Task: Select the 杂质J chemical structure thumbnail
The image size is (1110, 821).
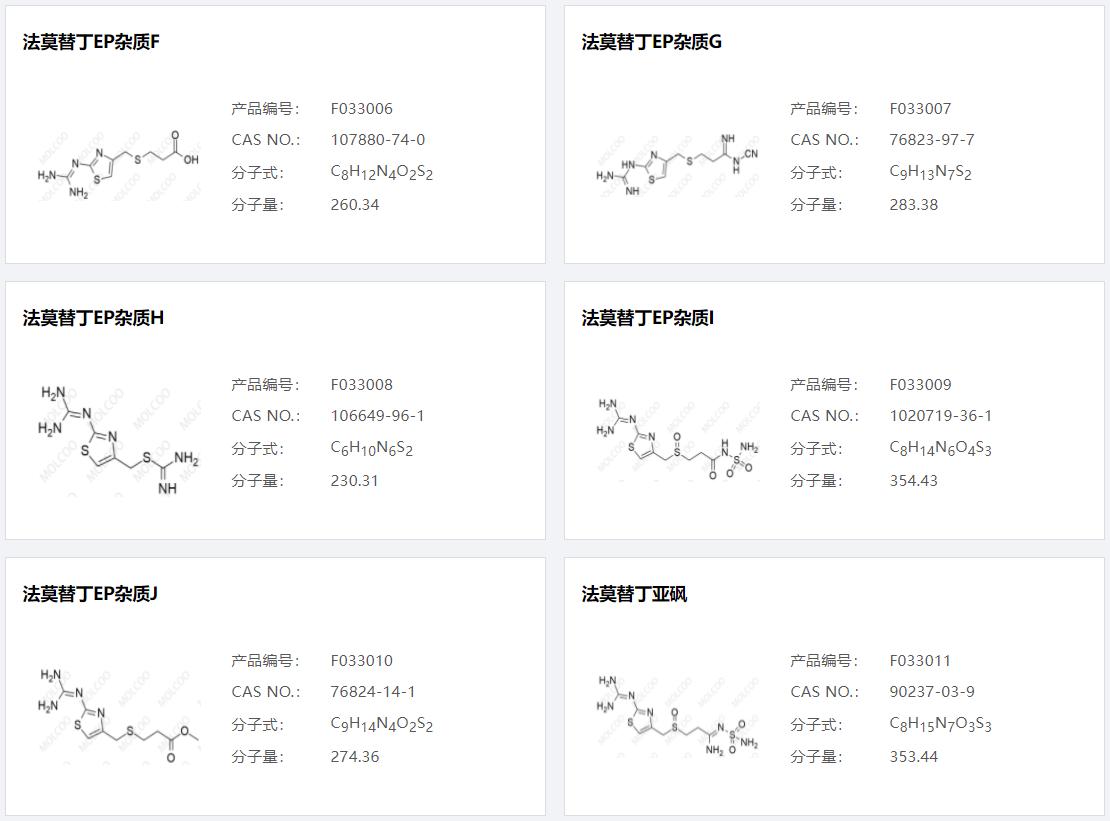Action: [118, 716]
